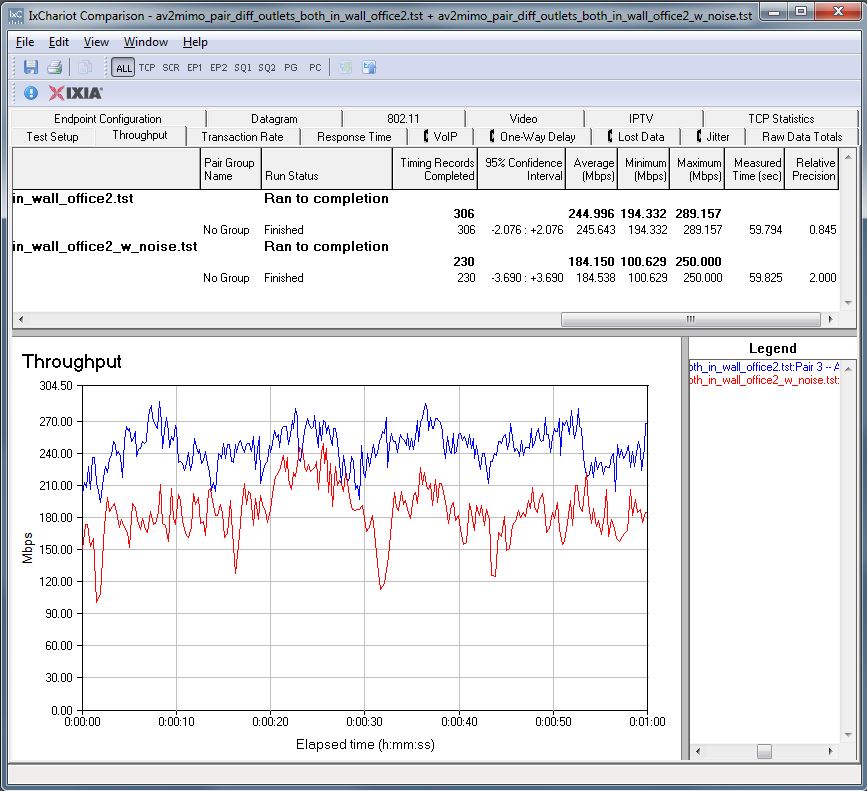The height and width of the screenshot is (791, 867).
Task: Switch to the IPTV tab
Action: click(641, 119)
